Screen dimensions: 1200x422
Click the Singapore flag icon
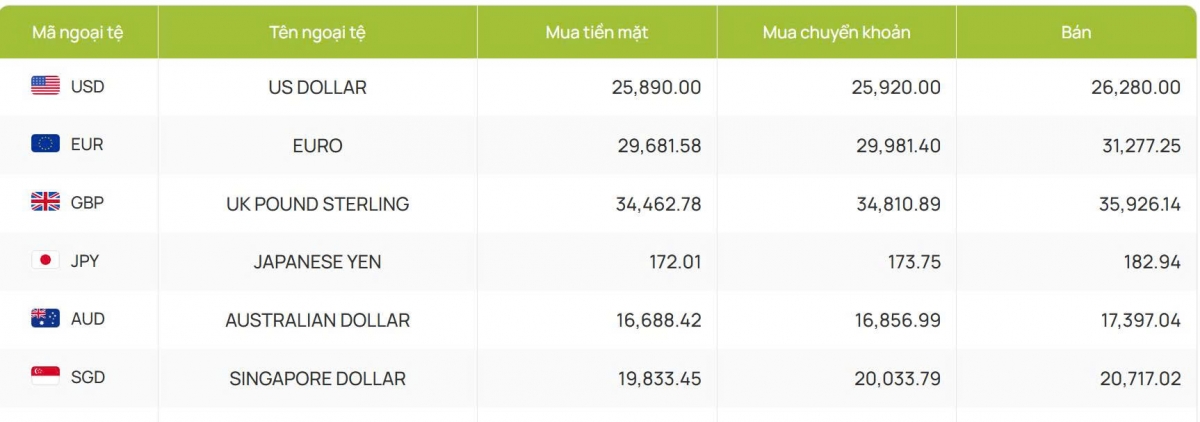[x=46, y=377]
